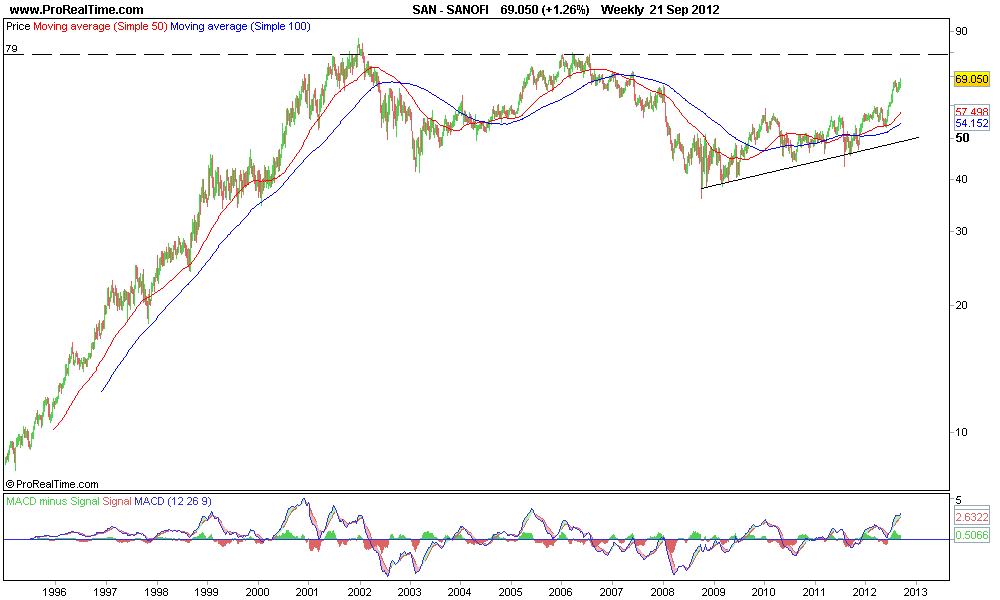Viewport: 1000px width, 600px height.
Task: Click the 2002 year label
Action: click(x=360, y=592)
